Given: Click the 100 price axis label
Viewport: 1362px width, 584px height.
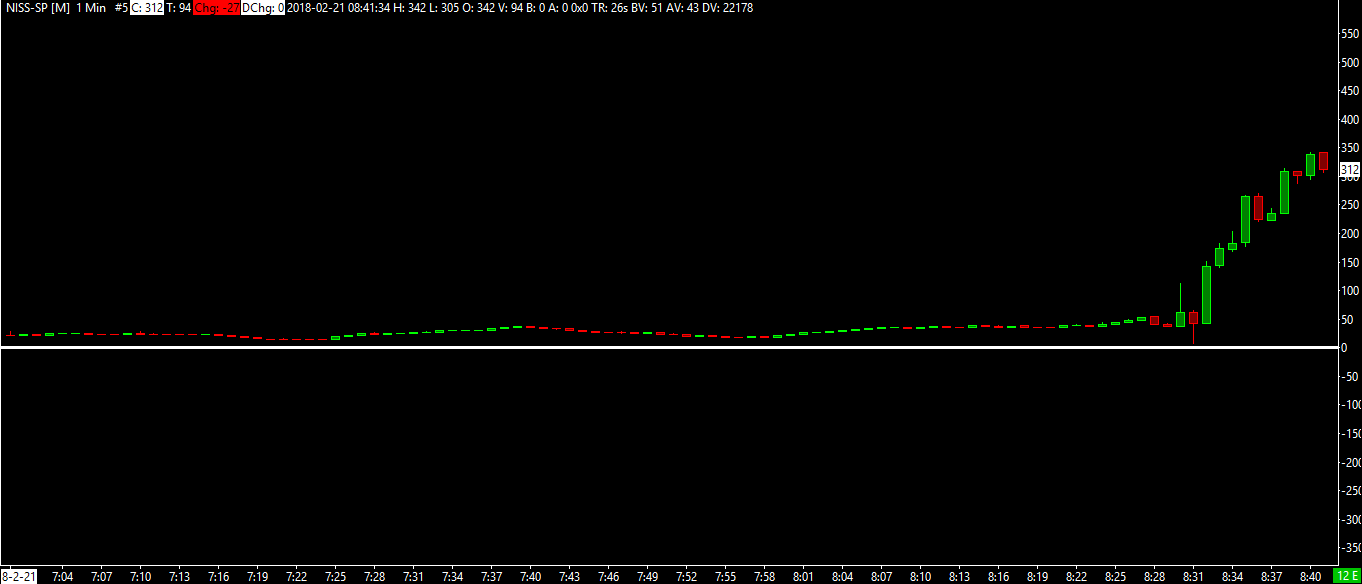Looking at the screenshot, I should coord(1349,291).
